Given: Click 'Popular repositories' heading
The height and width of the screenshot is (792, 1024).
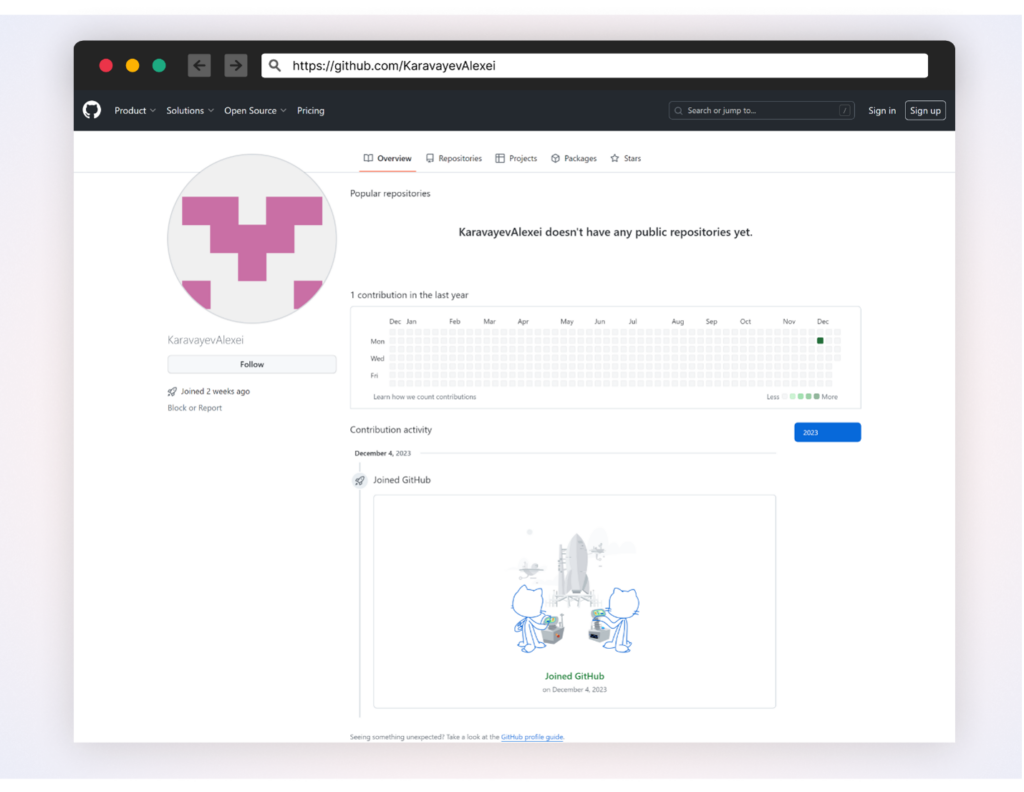Looking at the screenshot, I should (x=390, y=193).
